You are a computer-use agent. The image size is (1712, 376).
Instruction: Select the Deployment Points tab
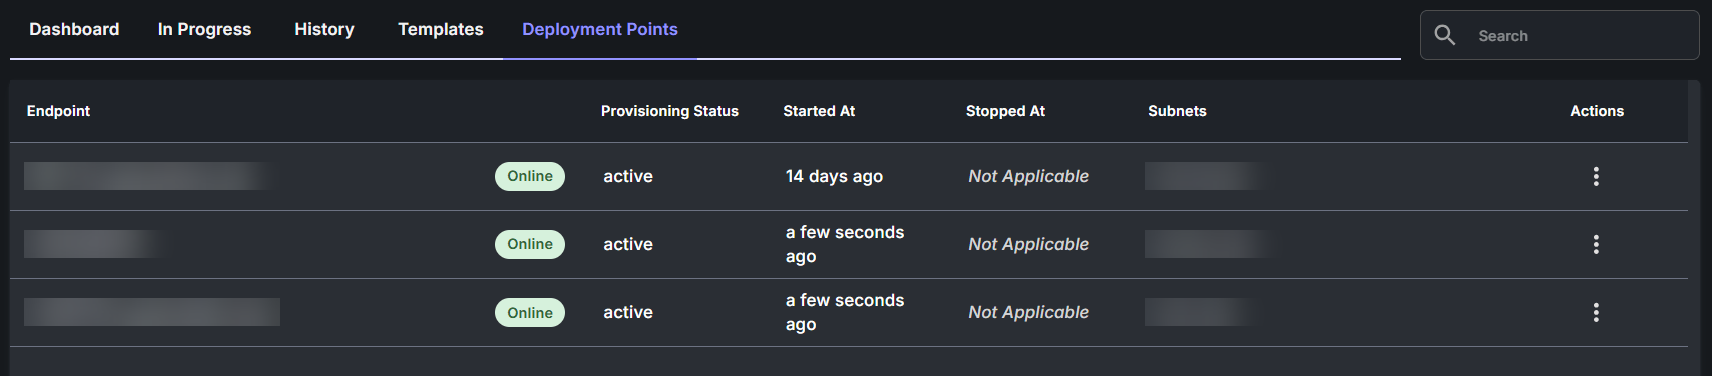(600, 29)
